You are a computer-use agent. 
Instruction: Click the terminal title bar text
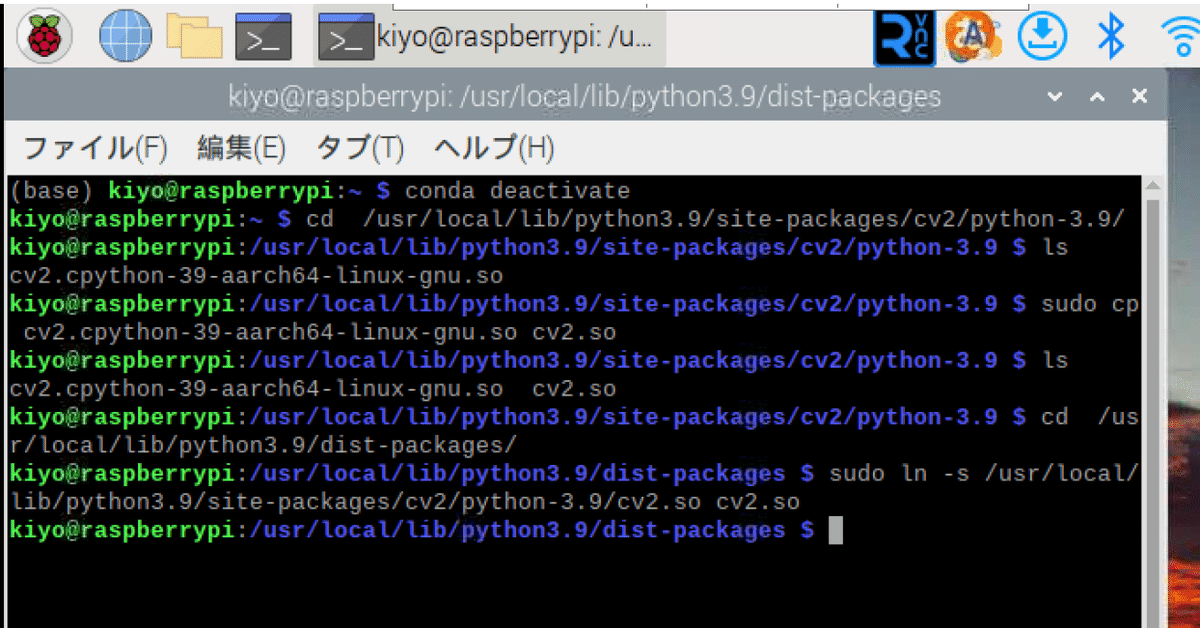[584, 97]
